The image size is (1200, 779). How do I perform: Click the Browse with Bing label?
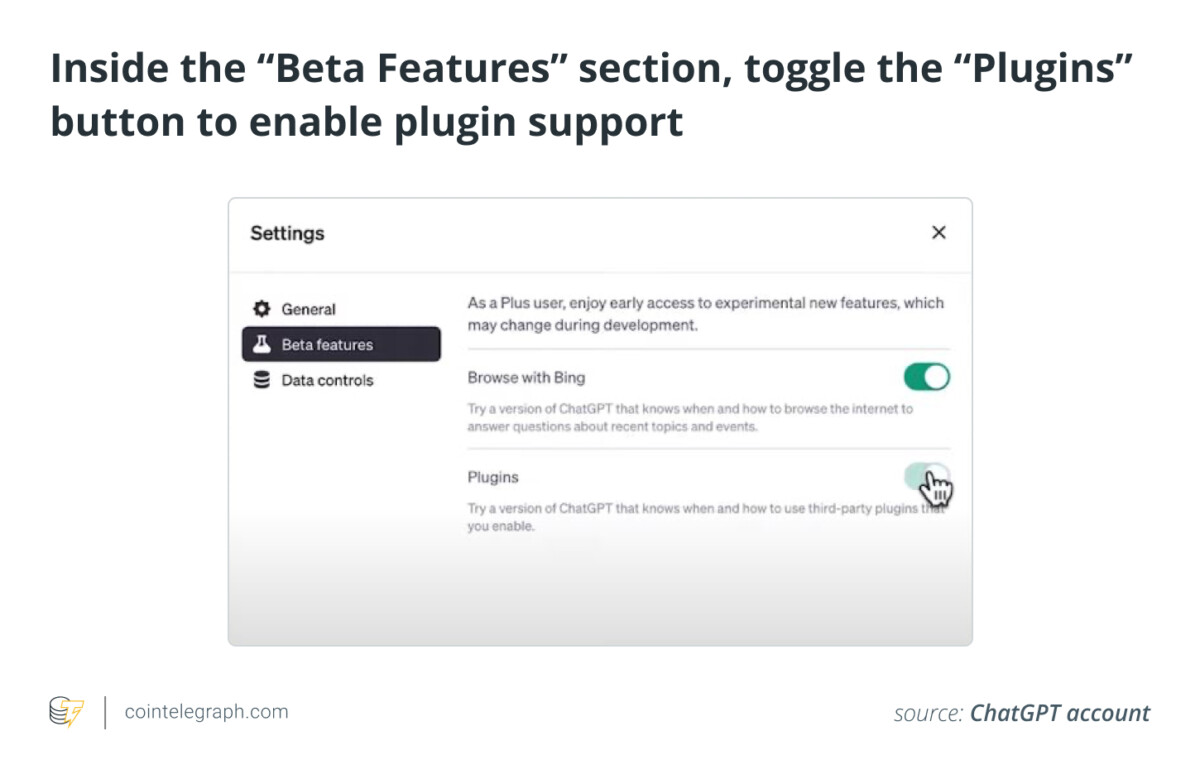(x=526, y=378)
